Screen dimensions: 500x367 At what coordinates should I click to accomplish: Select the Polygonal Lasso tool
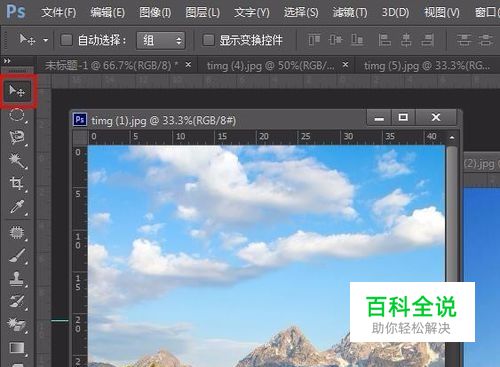pyautogui.click(x=17, y=137)
